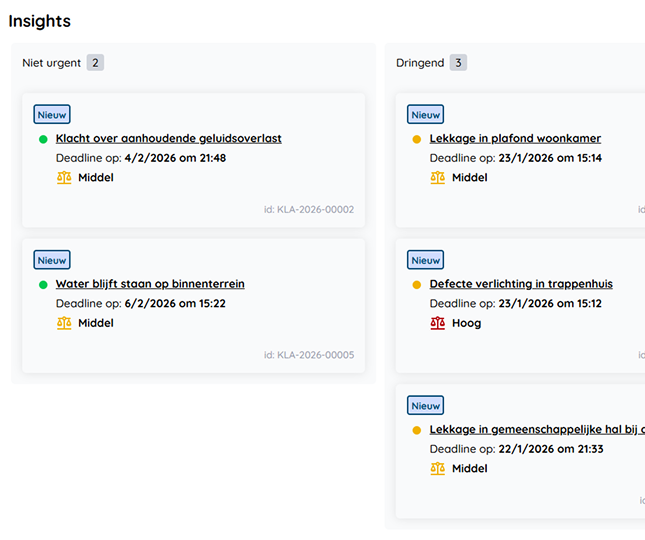Click green status dot for geluidsoverlast complaint
Screen dimensions: 645x540
43,139
